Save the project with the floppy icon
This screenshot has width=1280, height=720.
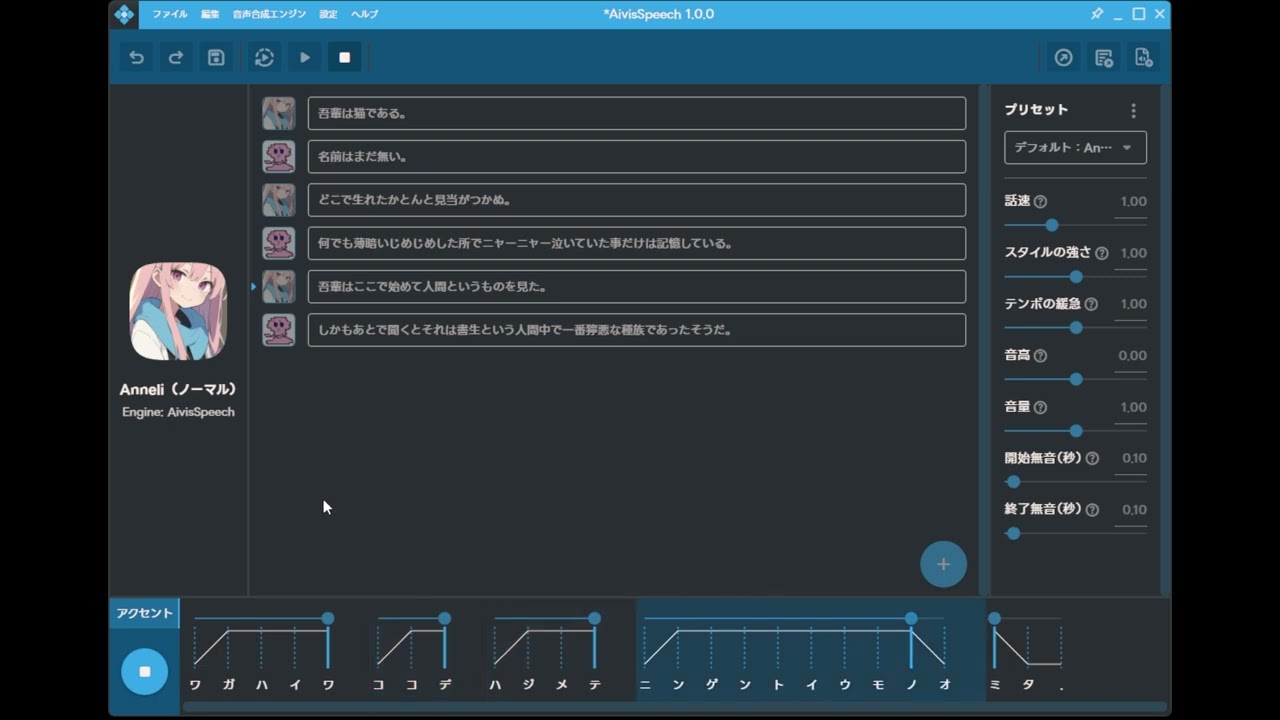[216, 58]
